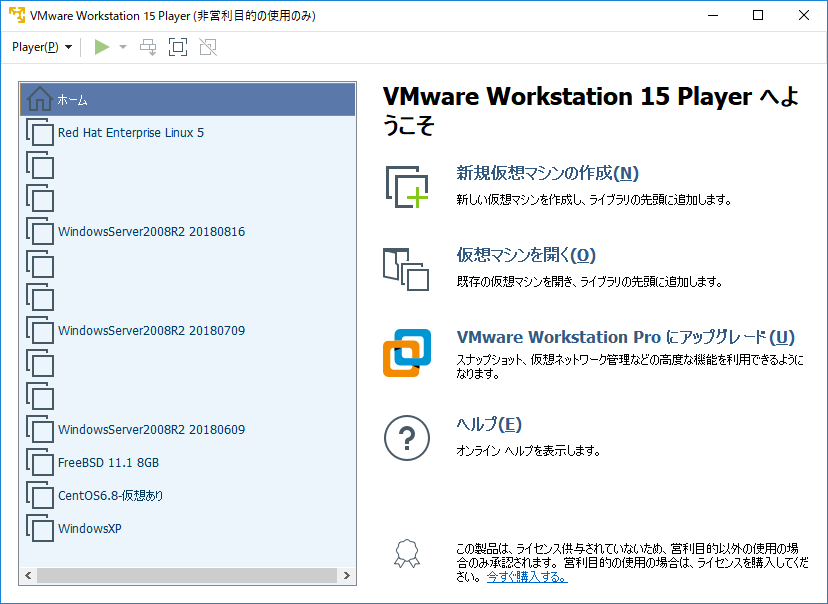Click the Unity mode toolbar icon
Viewport: 828px width, 604px height.
[208, 47]
